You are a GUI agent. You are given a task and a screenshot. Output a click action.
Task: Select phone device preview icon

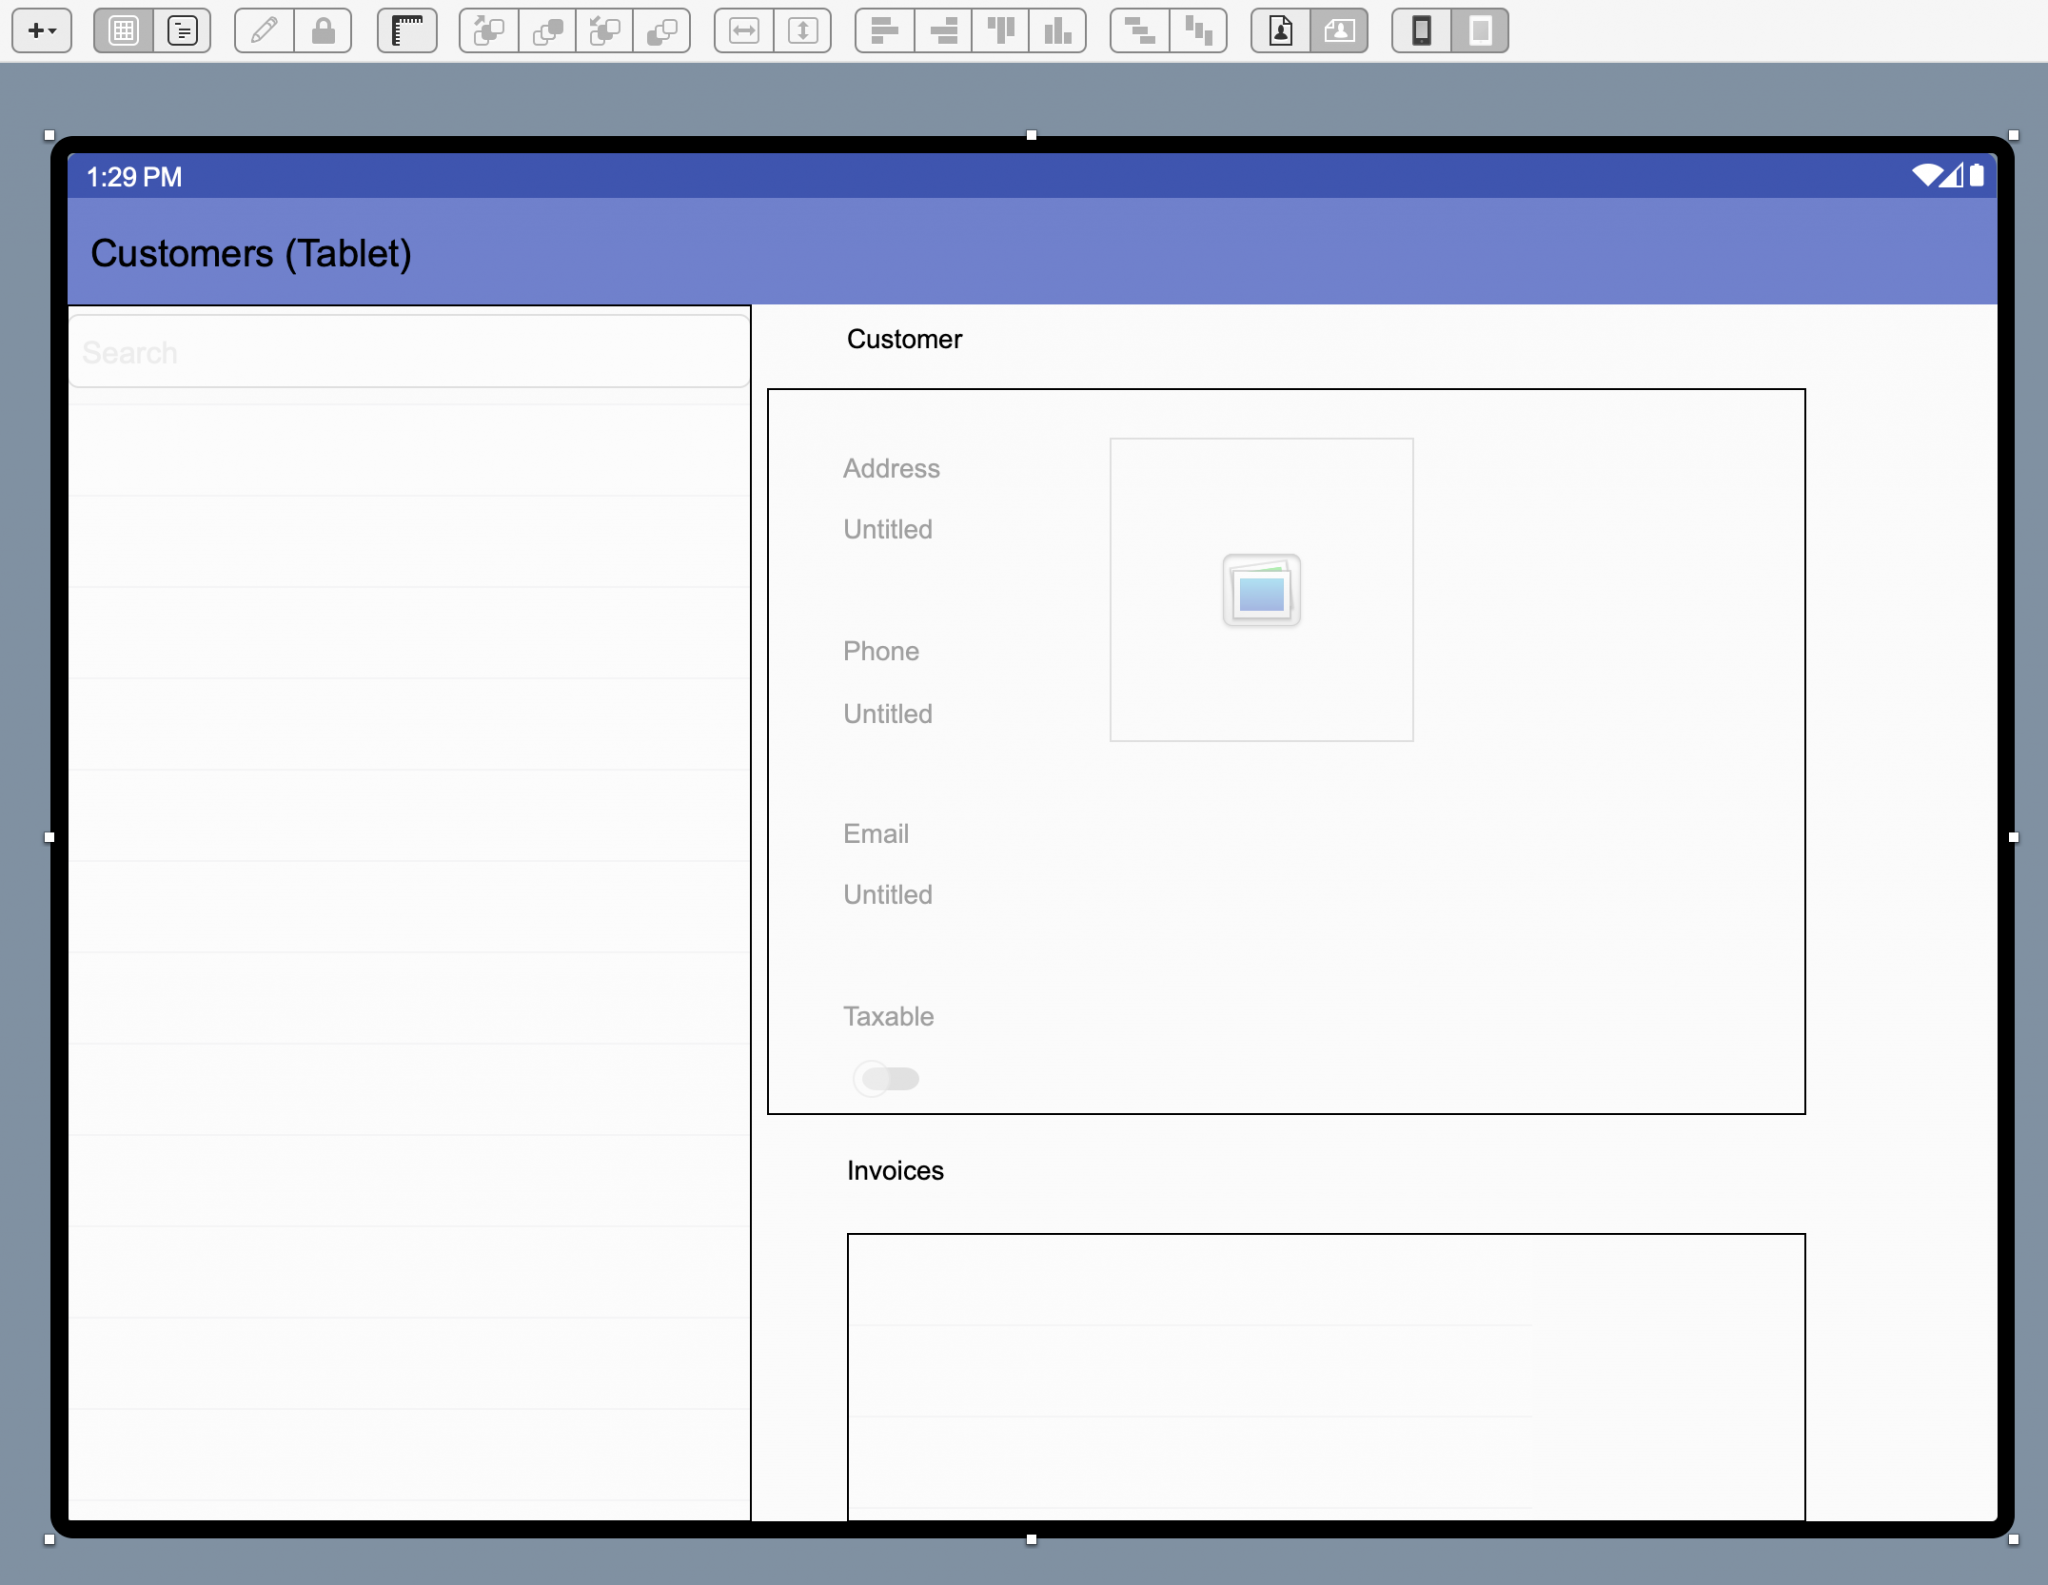click(x=1421, y=31)
